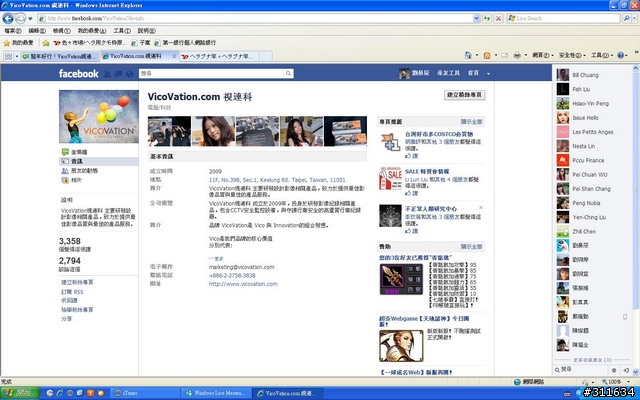The image size is (640, 400).
Task: Click the 建立粉絲專頁 button at top right
Action: (x=464, y=95)
